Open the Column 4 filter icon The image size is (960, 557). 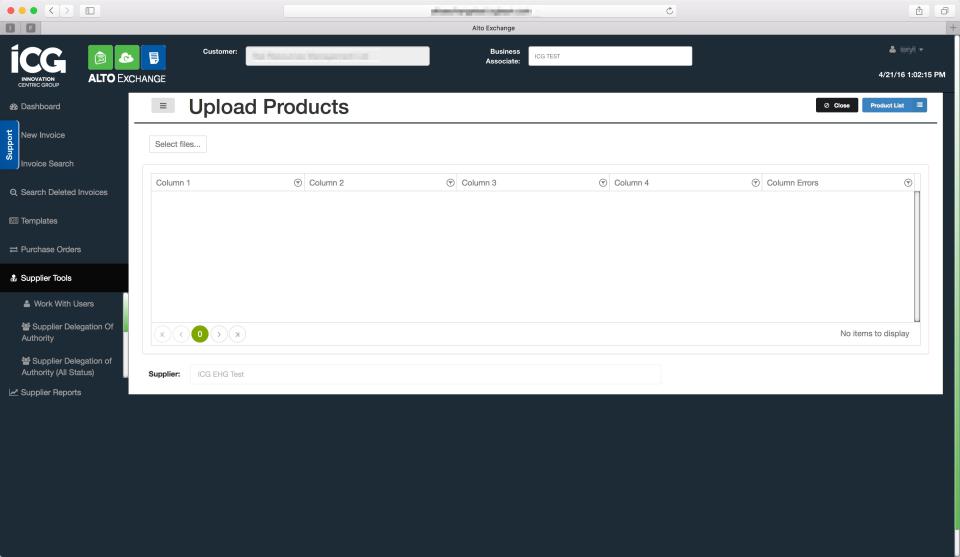pos(755,183)
